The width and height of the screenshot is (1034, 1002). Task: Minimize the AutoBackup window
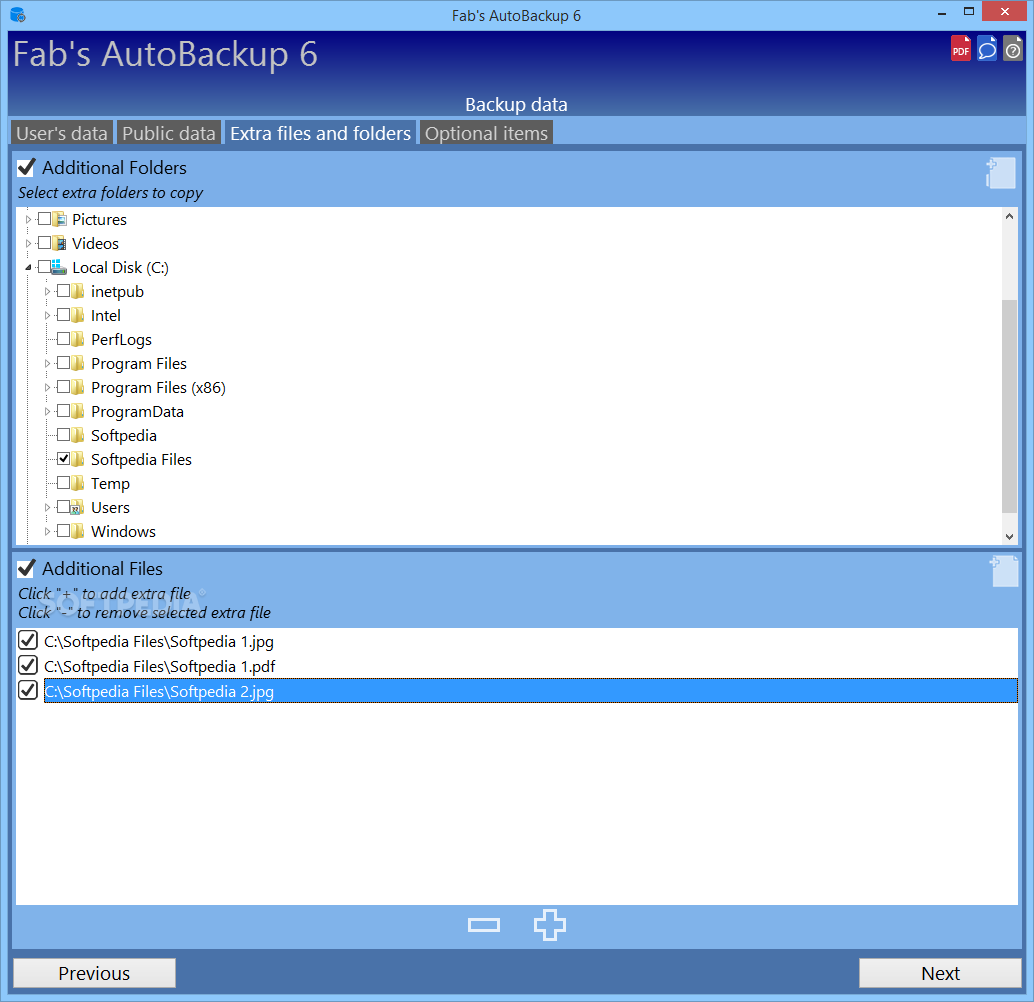(942, 13)
